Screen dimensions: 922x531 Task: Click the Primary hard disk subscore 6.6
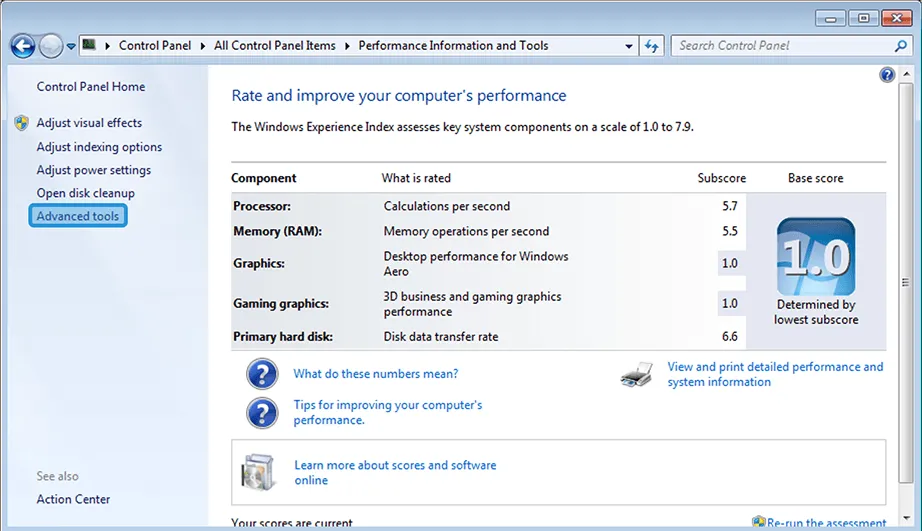click(x=730, y=336)
